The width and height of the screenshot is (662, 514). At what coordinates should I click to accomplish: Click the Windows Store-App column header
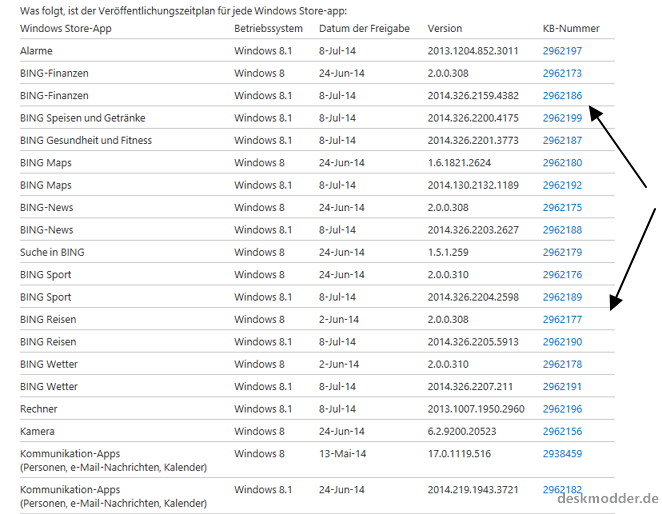pyautogui.click(x=65, y=28)
